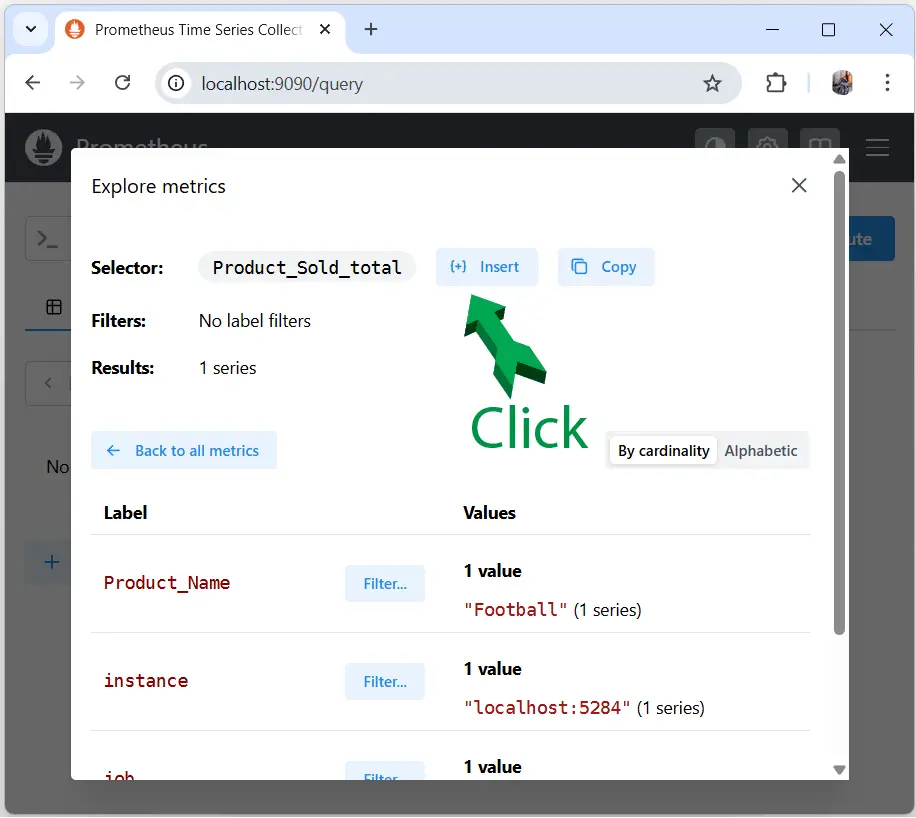The height and width of the screenshot is (818, 916).
Task: Expand the tab search dropdown arrow
Action: click(x=31, y=29)
